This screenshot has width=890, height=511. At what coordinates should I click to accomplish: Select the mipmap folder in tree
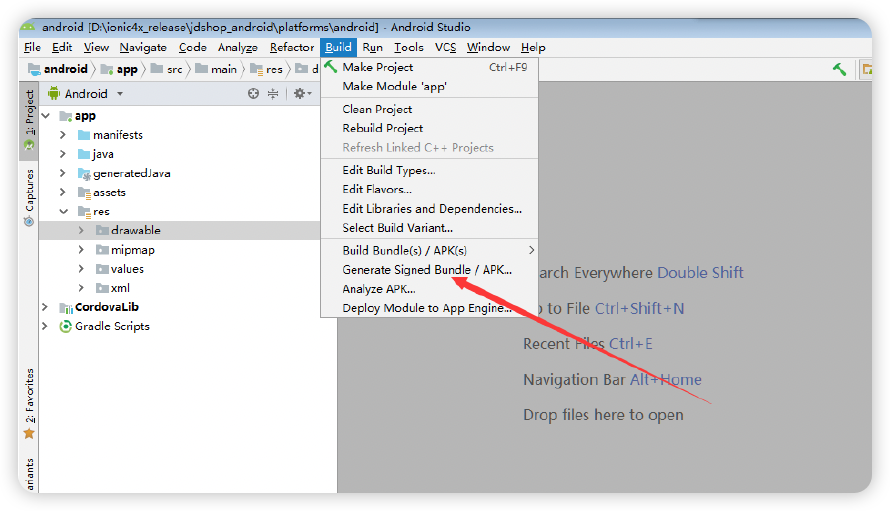point(132,250)
